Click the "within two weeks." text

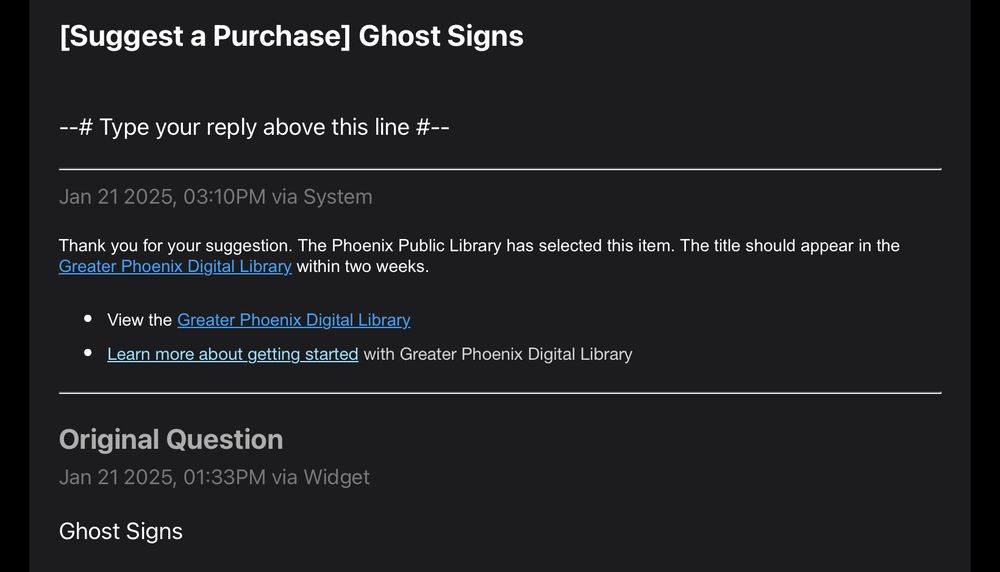coord(363,267)
